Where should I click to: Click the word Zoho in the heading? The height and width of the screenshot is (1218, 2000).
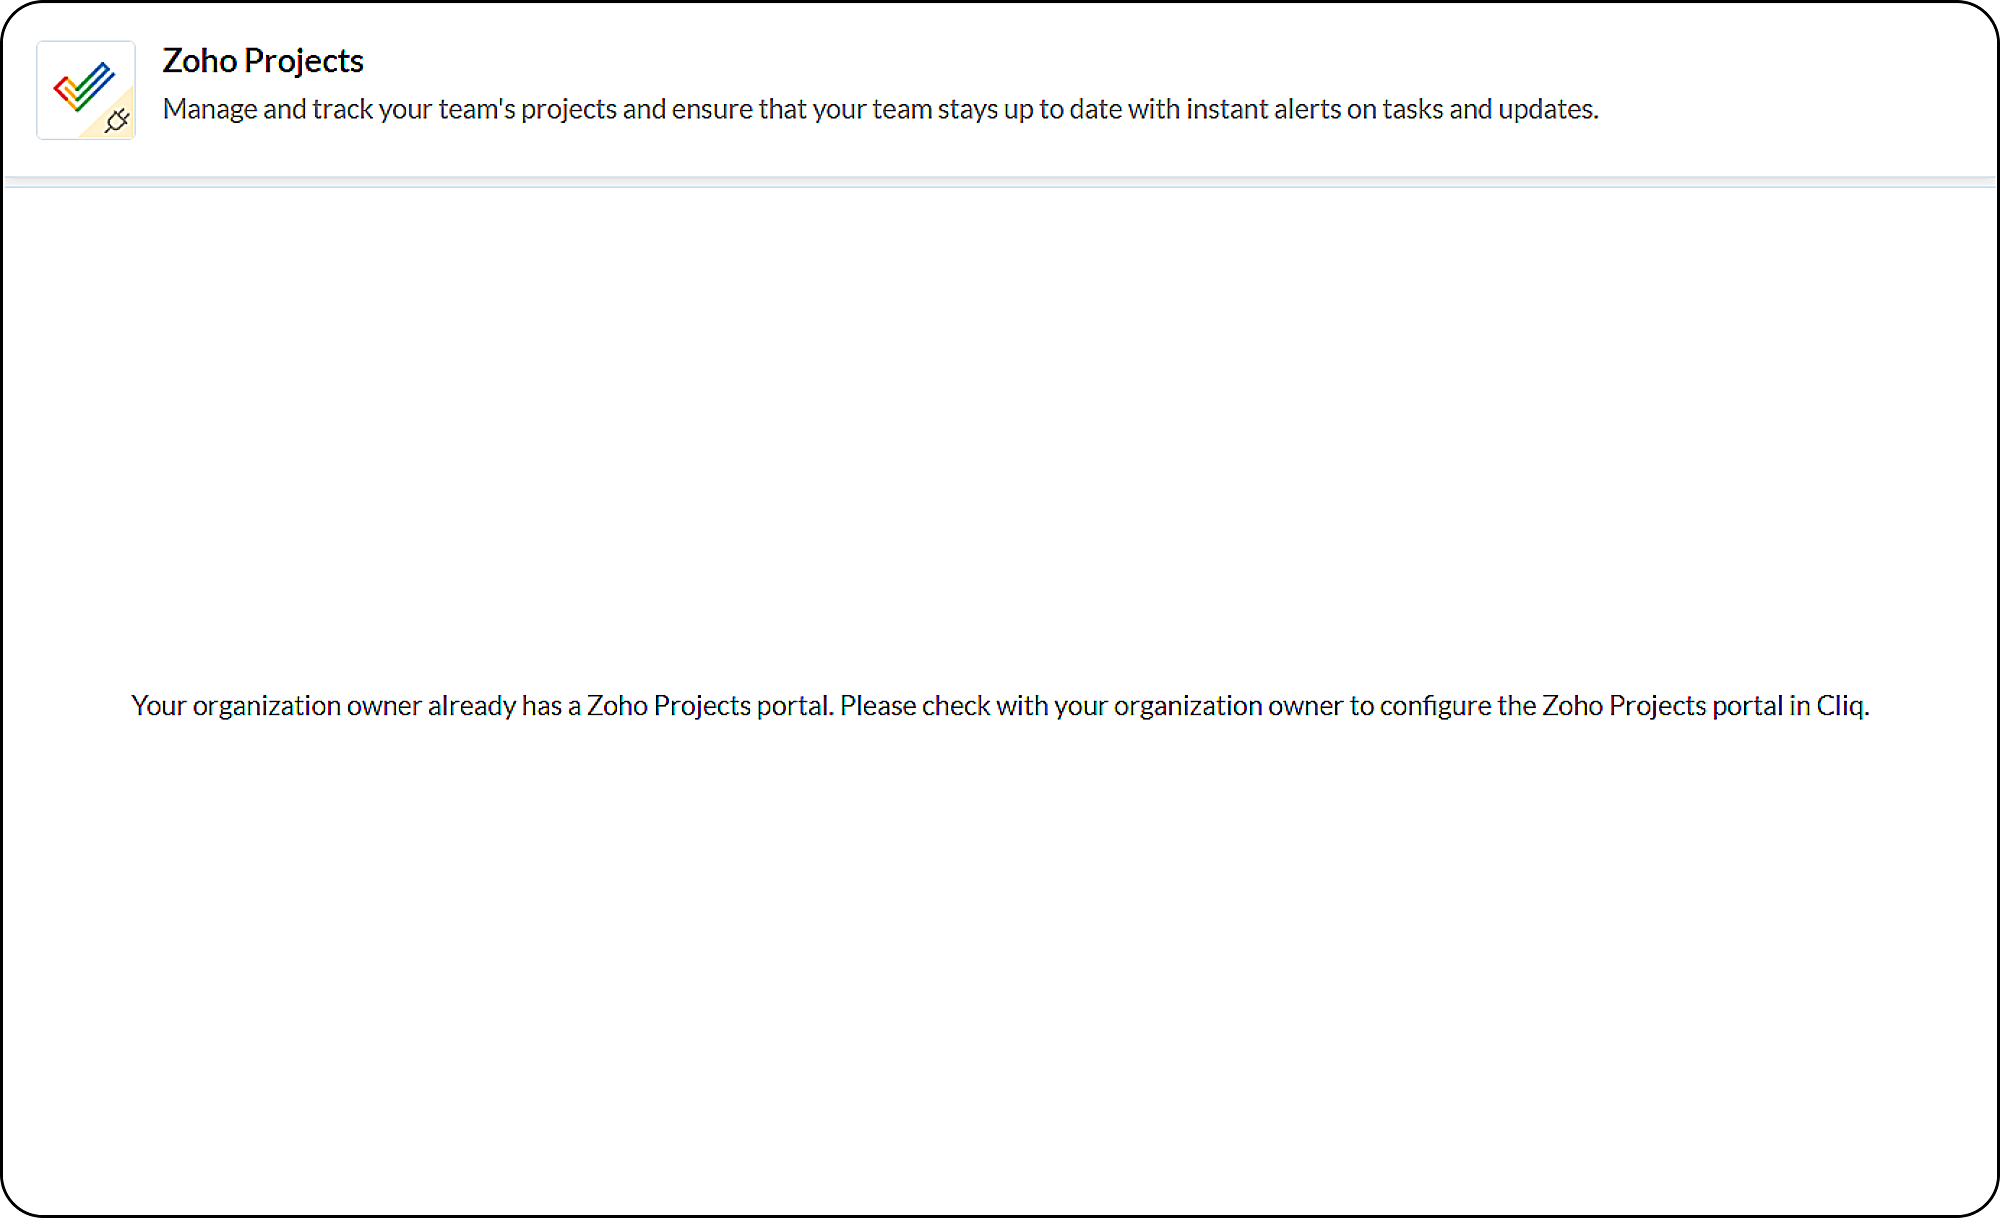(199, 61)
